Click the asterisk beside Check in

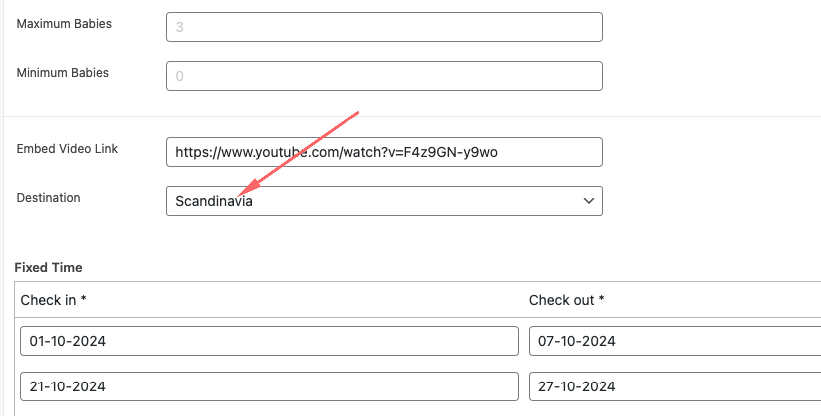click(83, 298)
